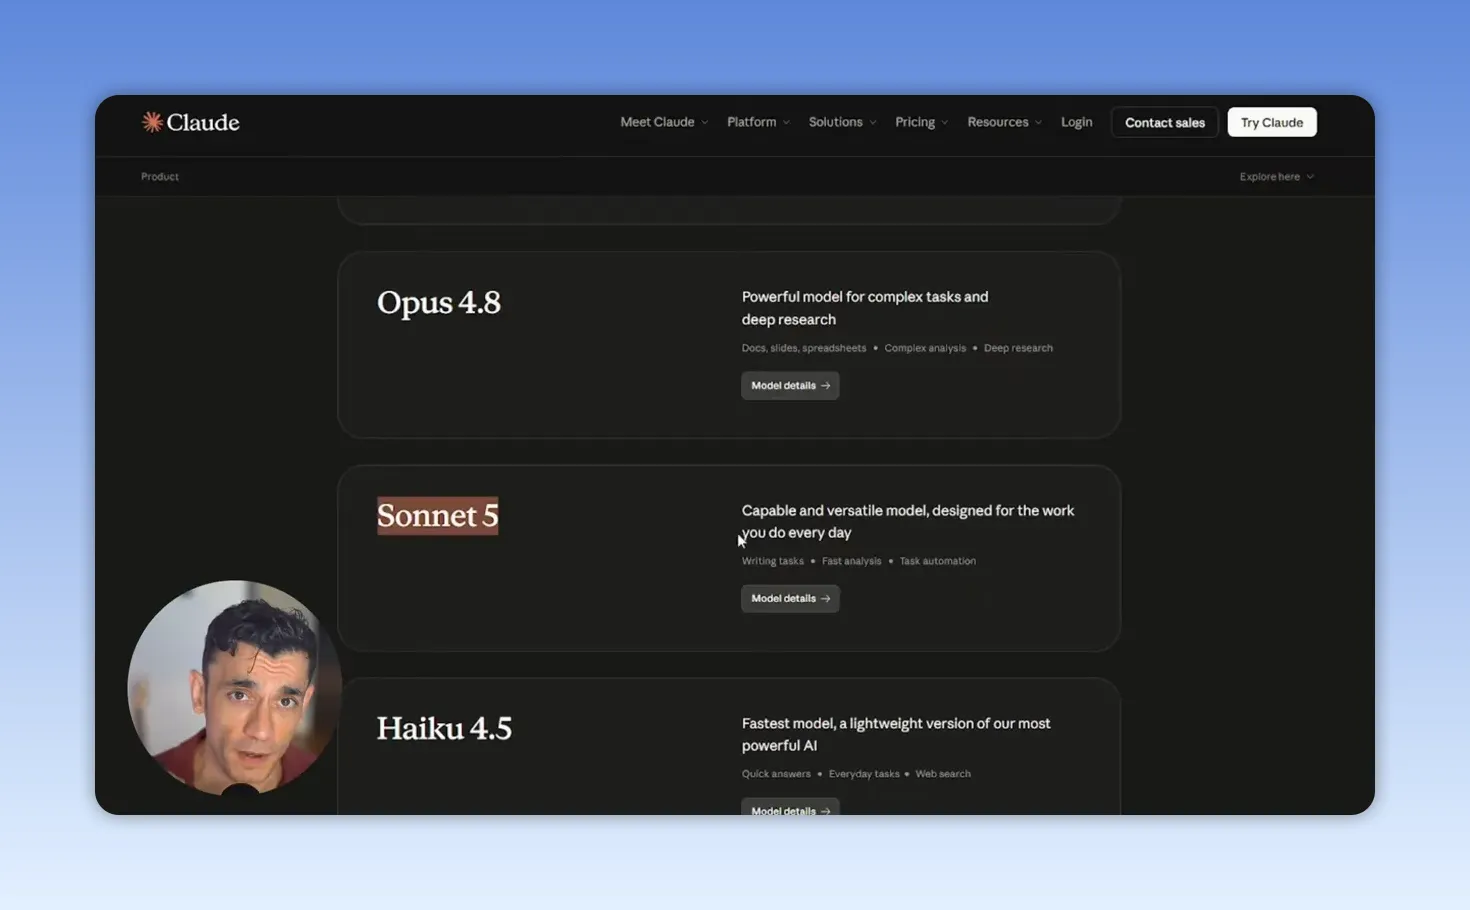The height and width of the screenshot is (910, 1470).
Task: Click the 'Writing tasks' tag
Action: (773, 561)
